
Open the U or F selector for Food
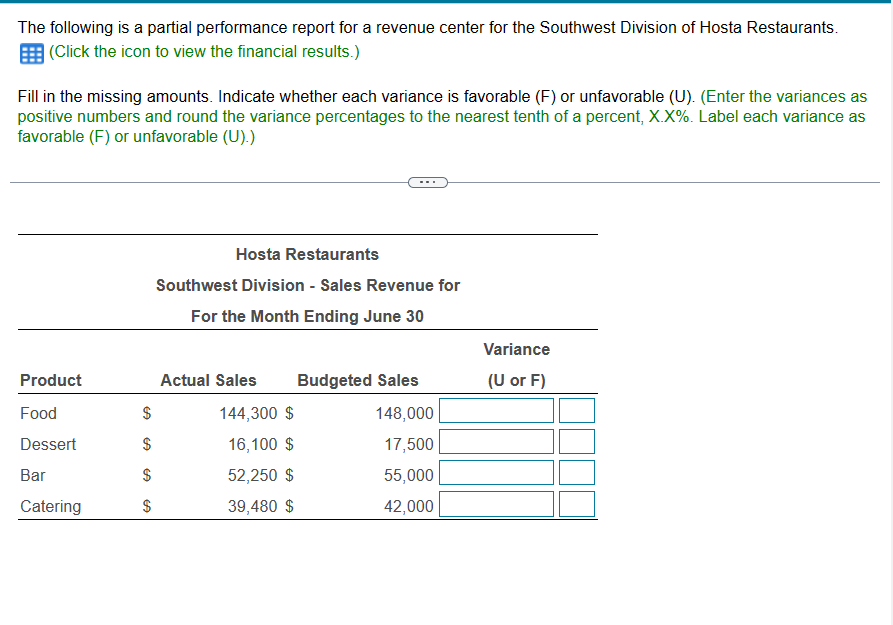578,410
